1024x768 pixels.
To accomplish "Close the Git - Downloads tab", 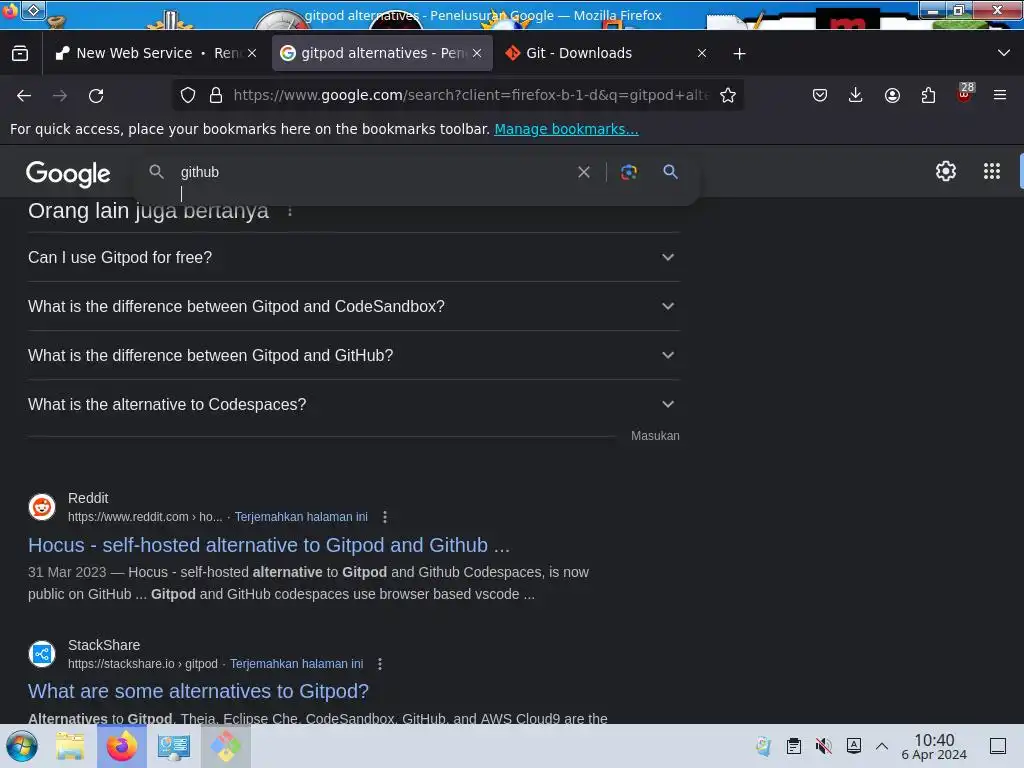I will pyautogui.click(x=702, y=53).
